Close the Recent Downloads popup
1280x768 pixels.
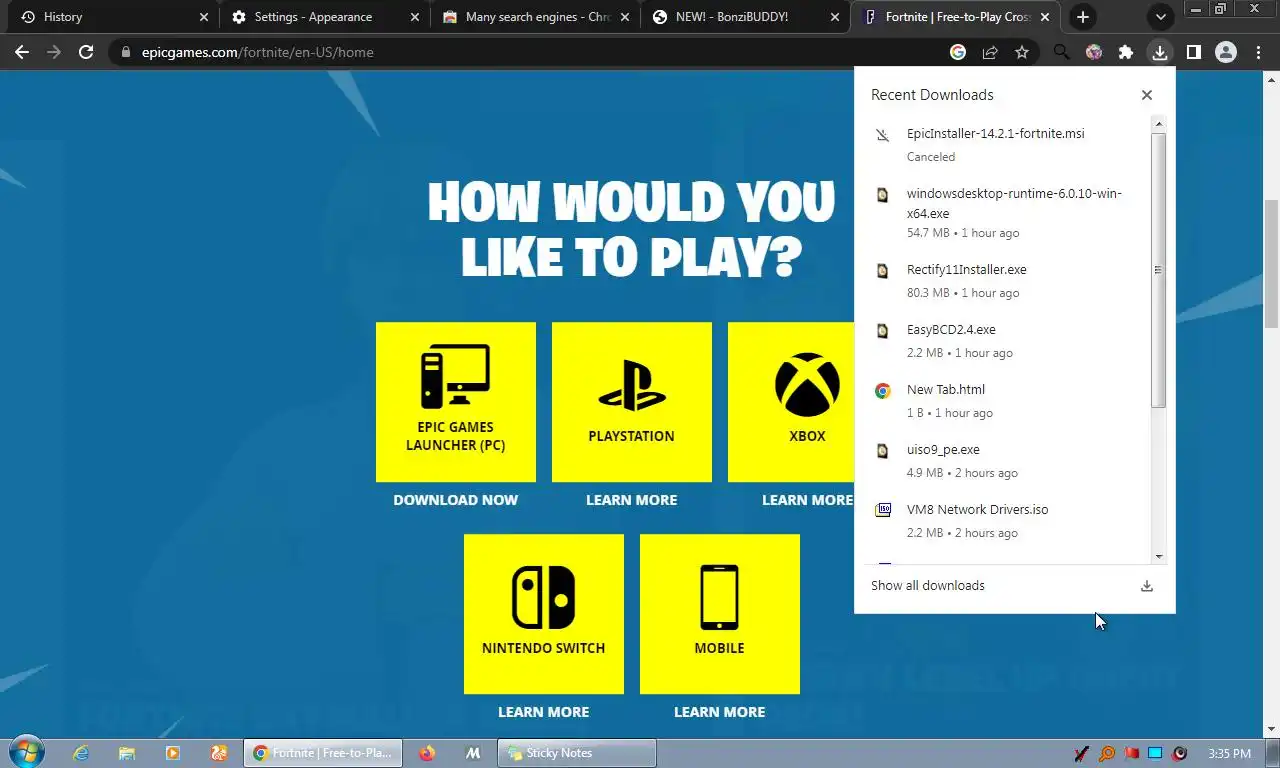(x=1146, y=95)
